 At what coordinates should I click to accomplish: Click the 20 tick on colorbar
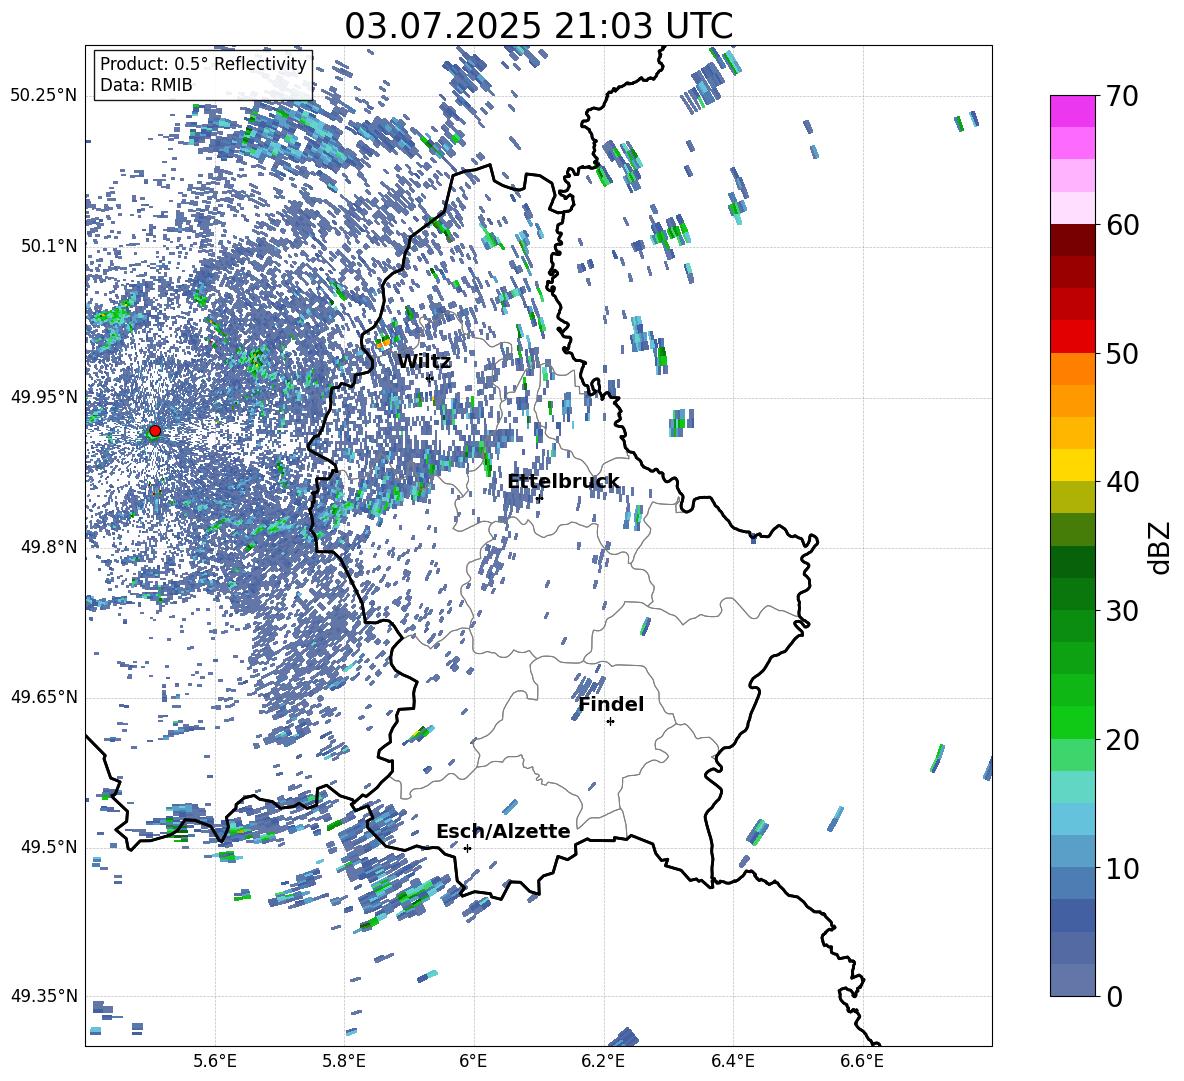click(x=1122, y=740)
